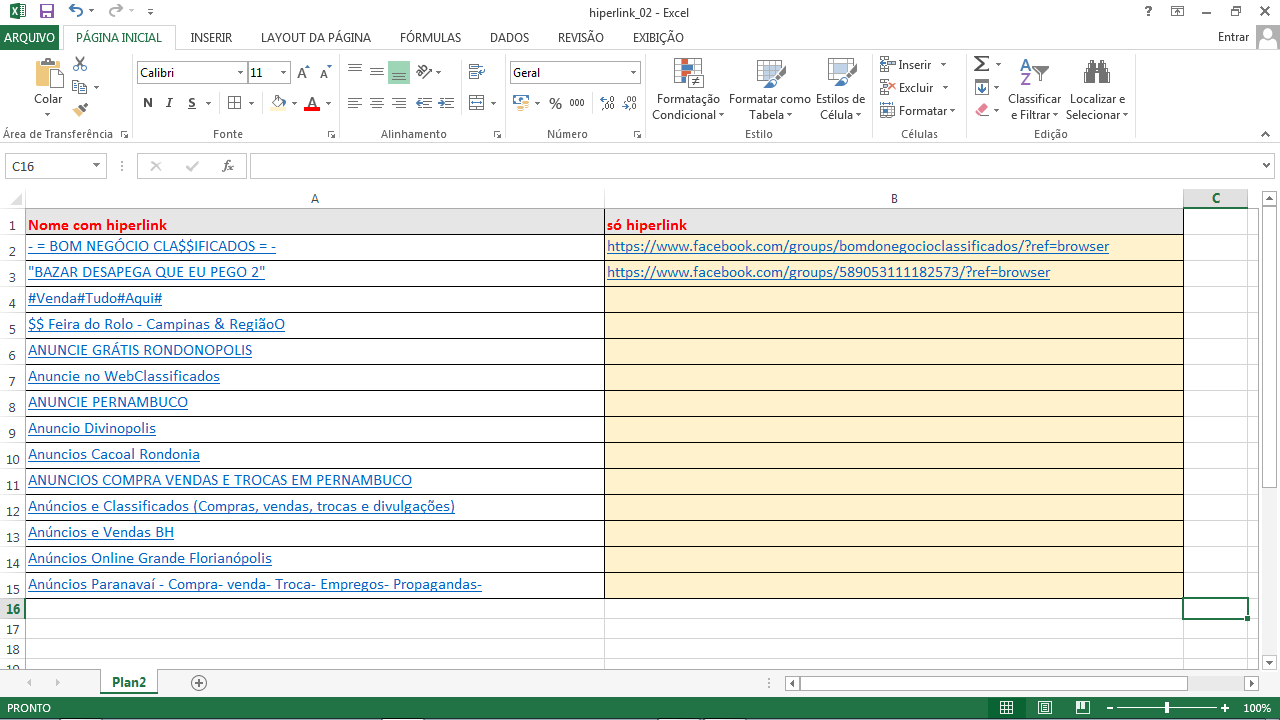
Task: Increase font size with the larger A icon
Action: tap(302, 73)
